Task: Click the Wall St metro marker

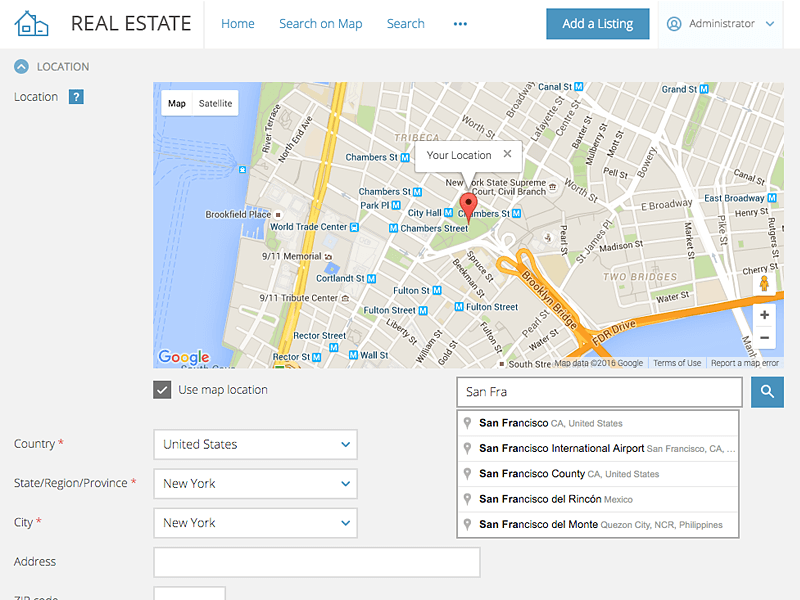Action: pos(353,355)
